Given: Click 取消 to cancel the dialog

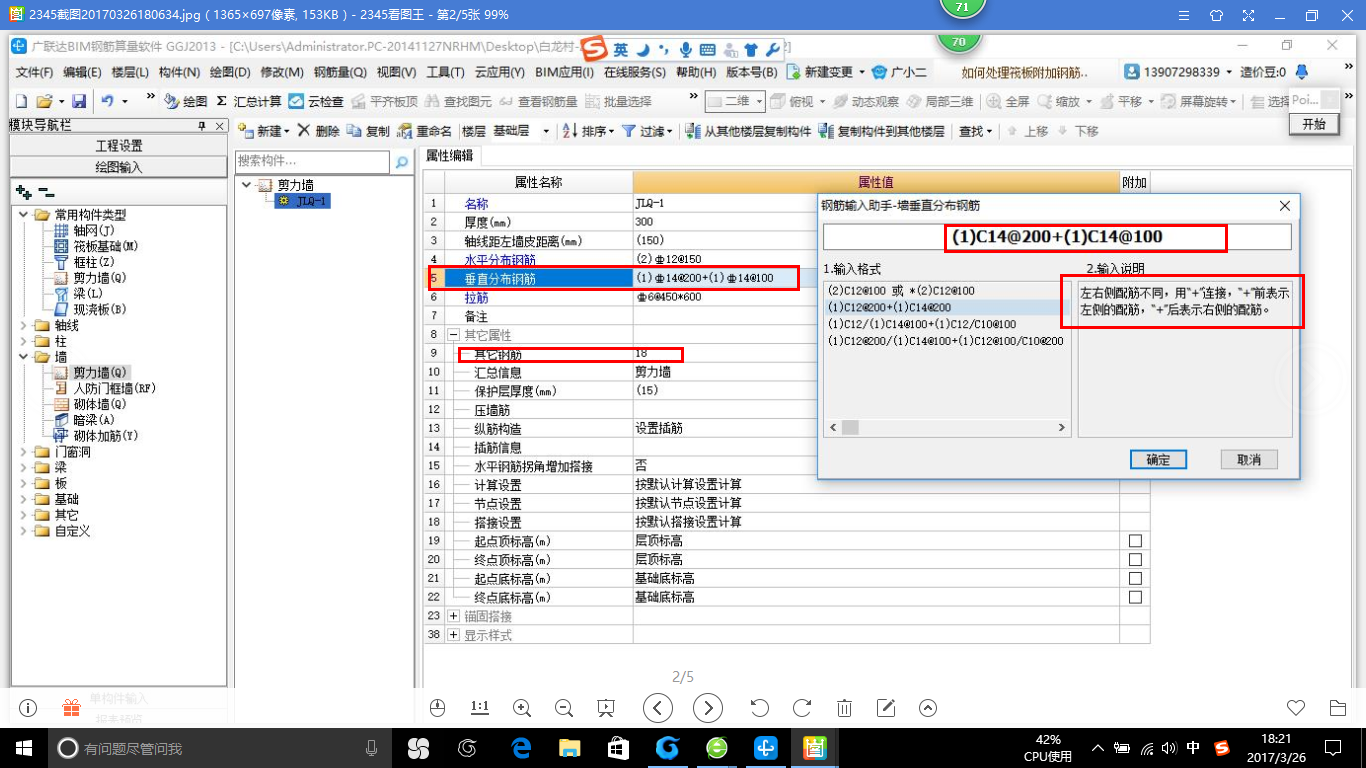Looking at the screenshot, I should point(1249,460).
